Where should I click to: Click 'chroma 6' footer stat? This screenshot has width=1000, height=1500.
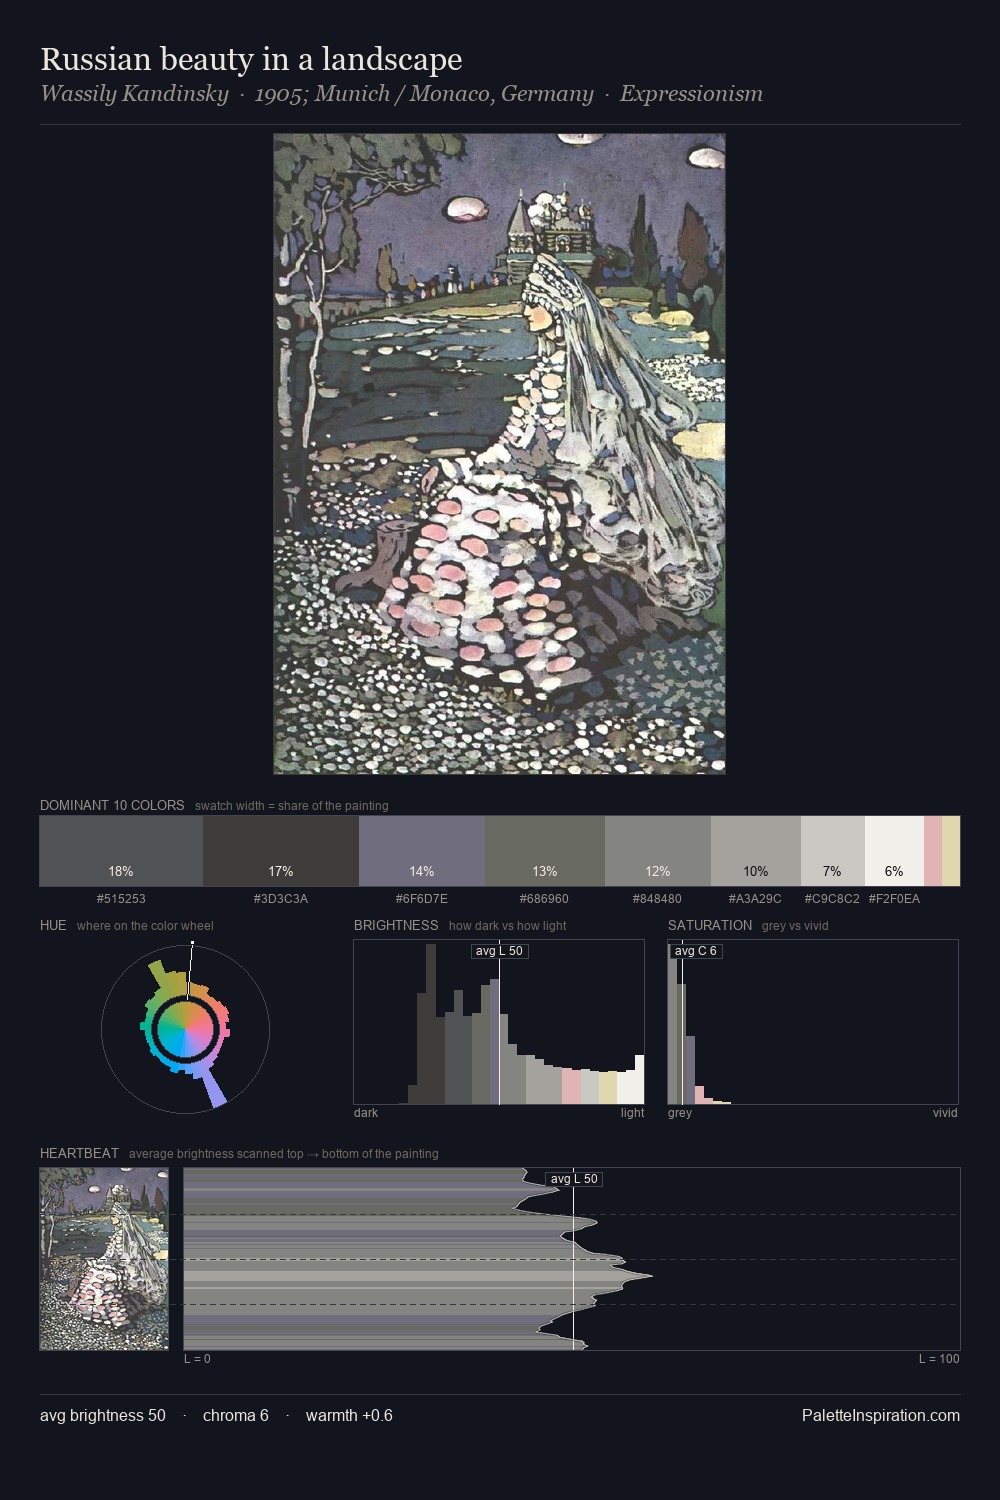click(x=236, y=1415)
